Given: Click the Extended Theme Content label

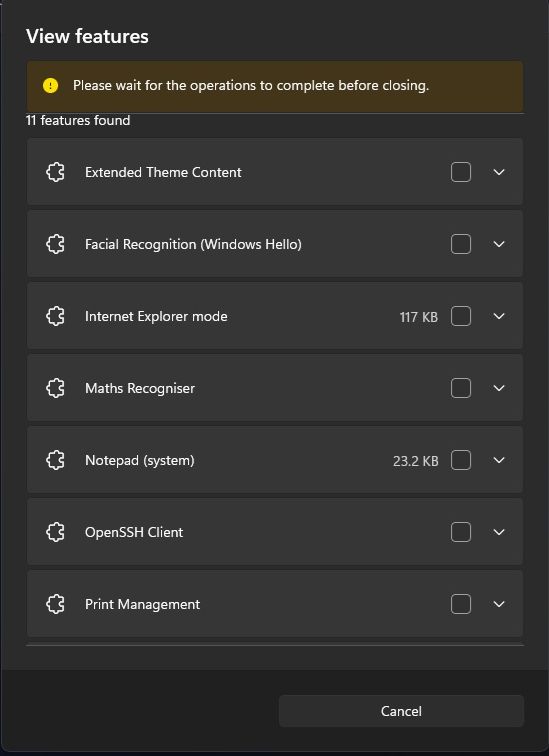Looking at the screenshot, I should (163, 172).
